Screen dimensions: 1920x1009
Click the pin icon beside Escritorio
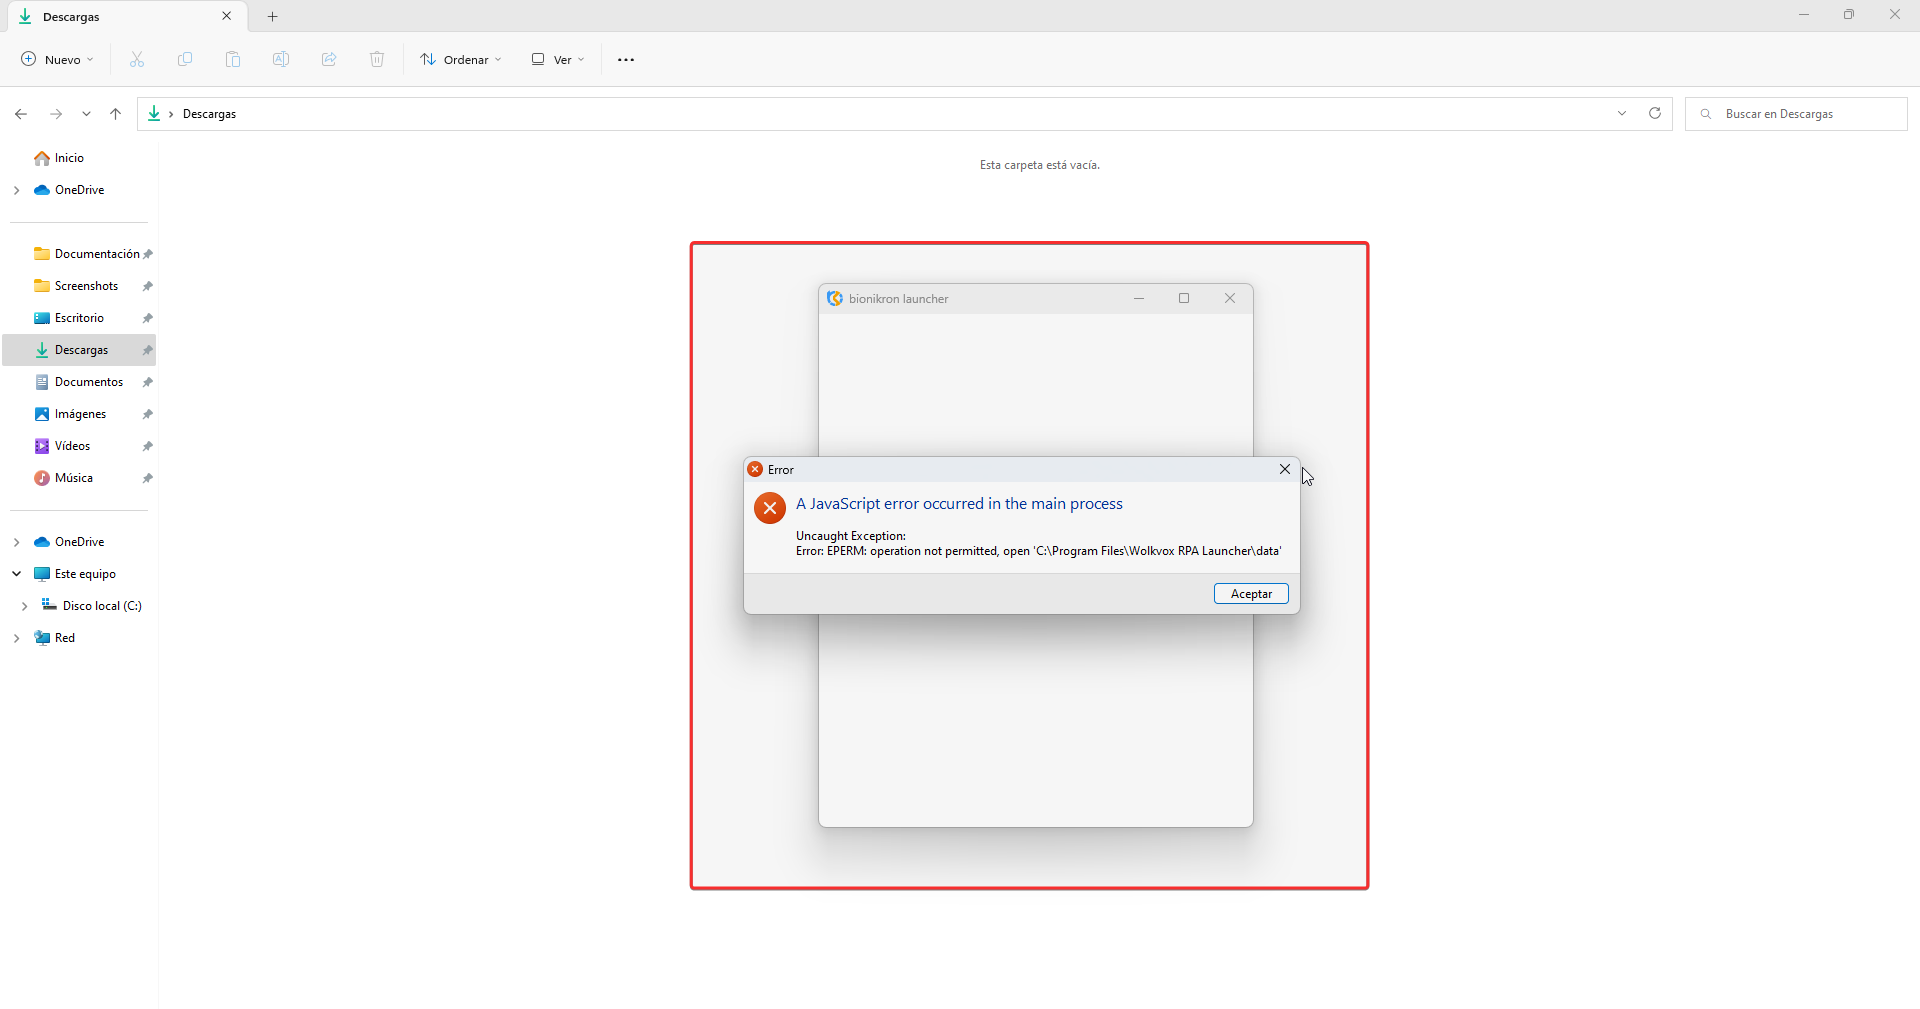[x=148, y=318]
